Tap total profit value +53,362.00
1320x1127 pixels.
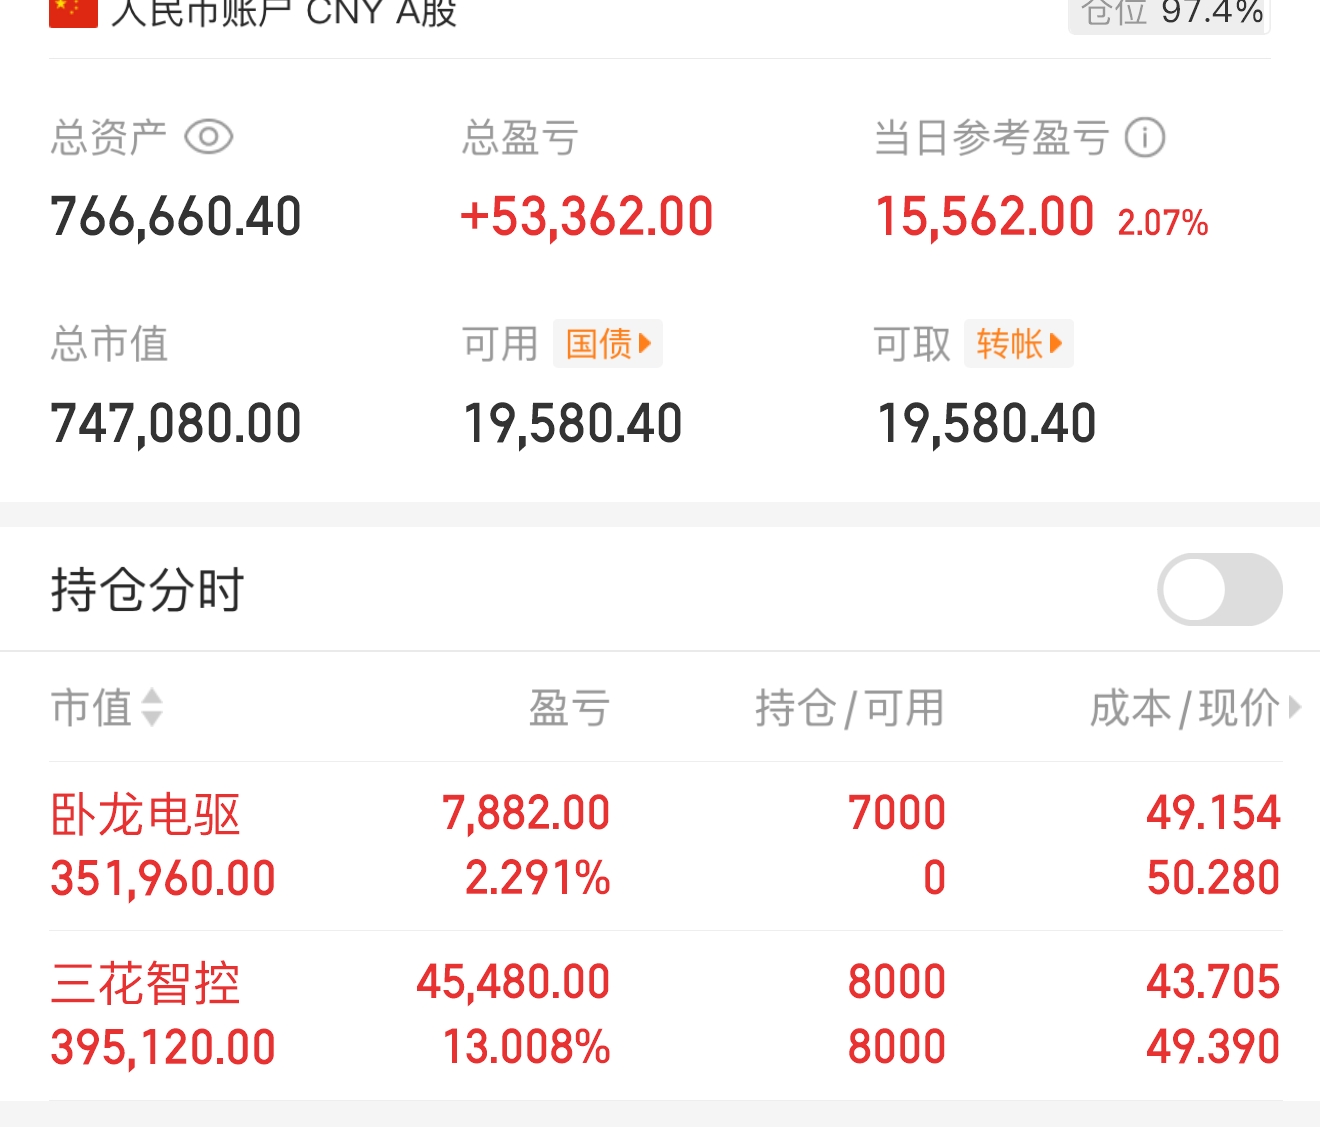tap(587, 217)
